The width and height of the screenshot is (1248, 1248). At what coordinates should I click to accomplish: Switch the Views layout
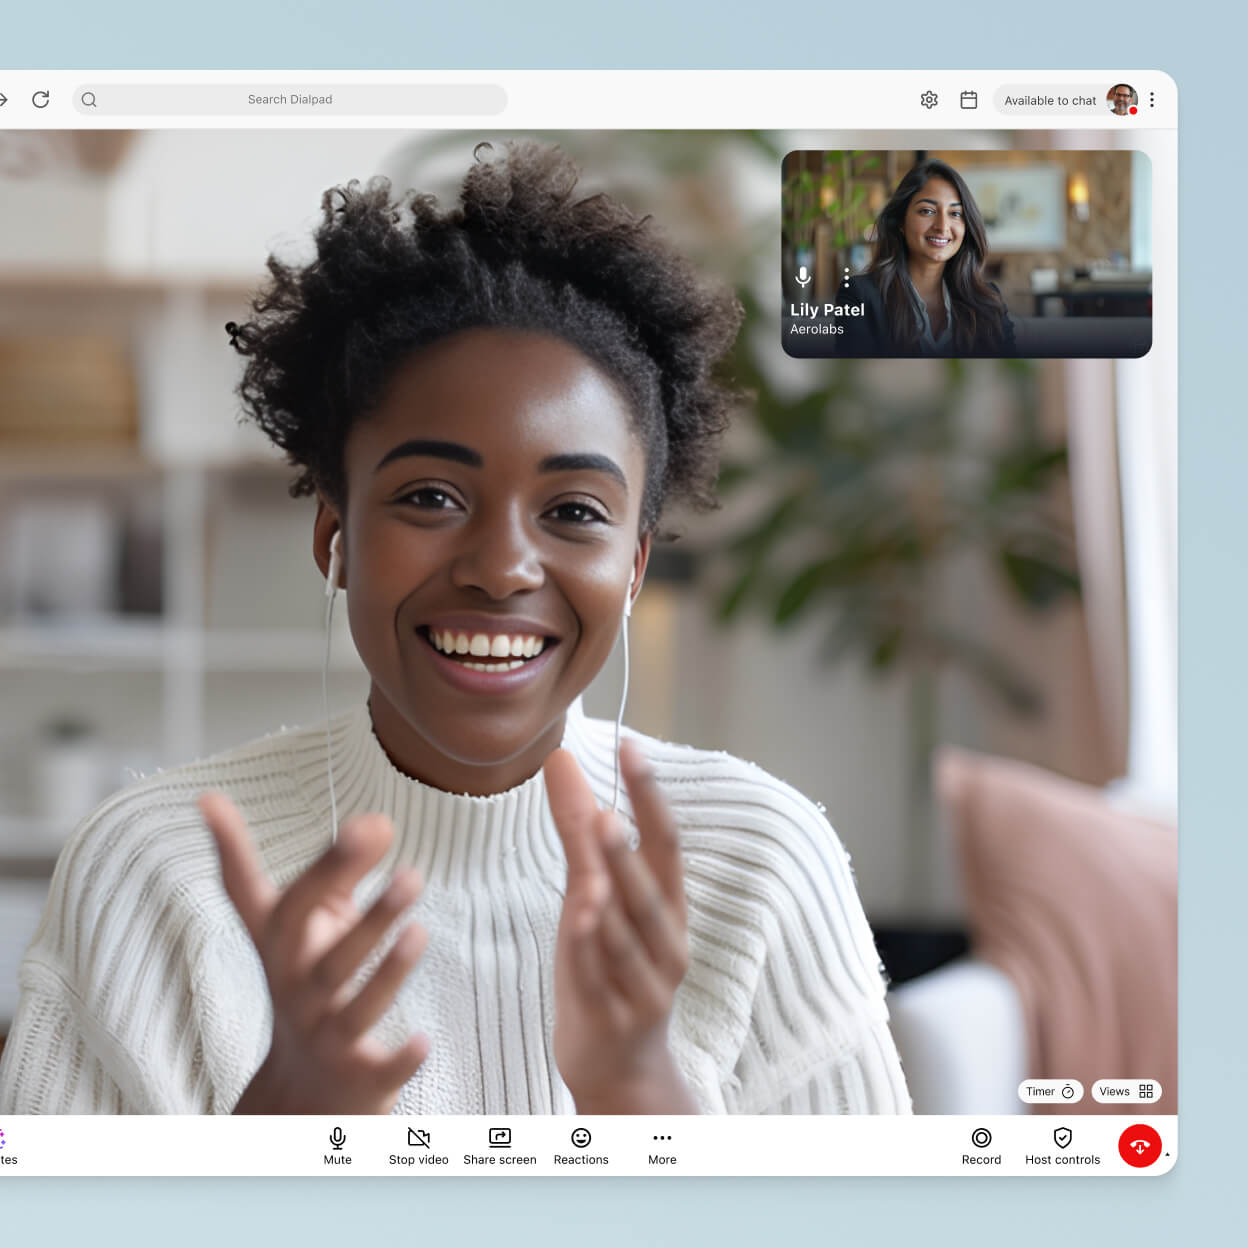pyautogui.click(x=1126, y=1091)
